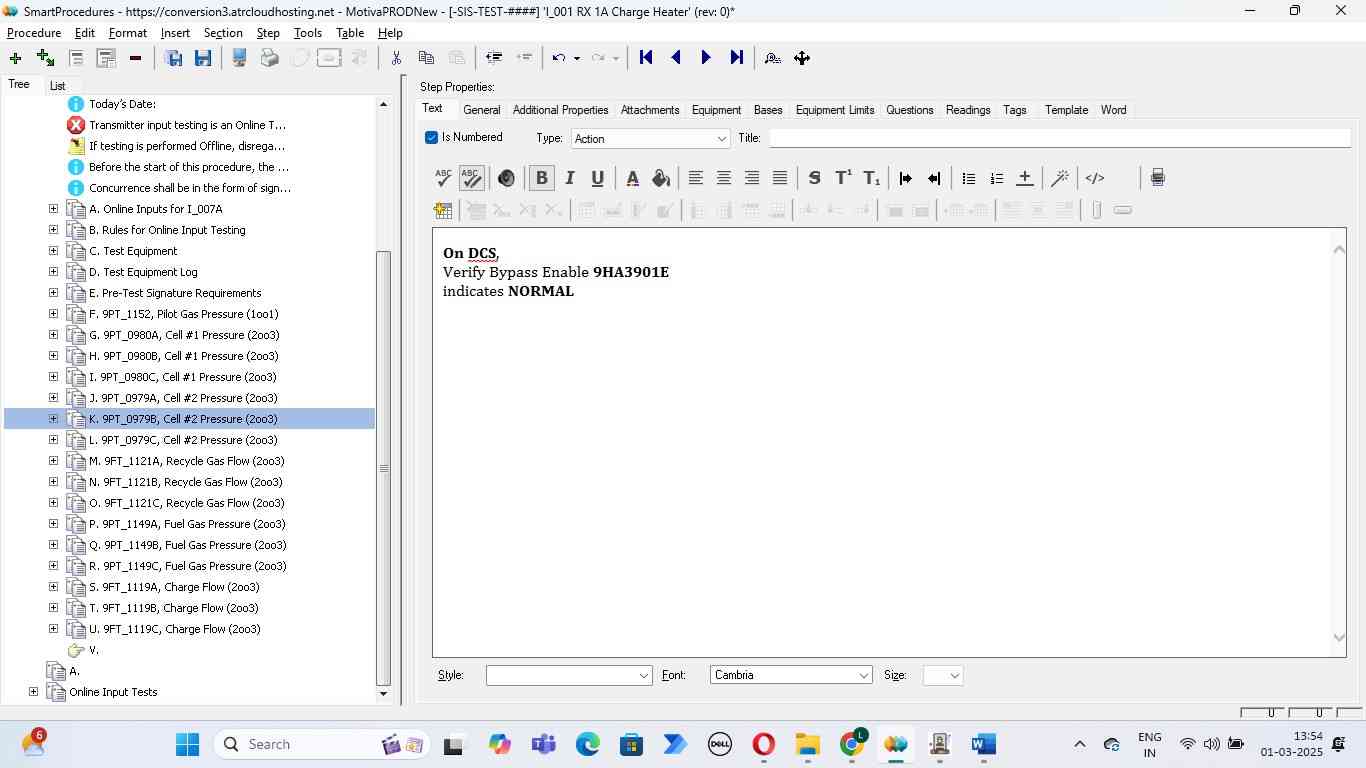Click the red minus delete step icon

[x=135, y=58]
